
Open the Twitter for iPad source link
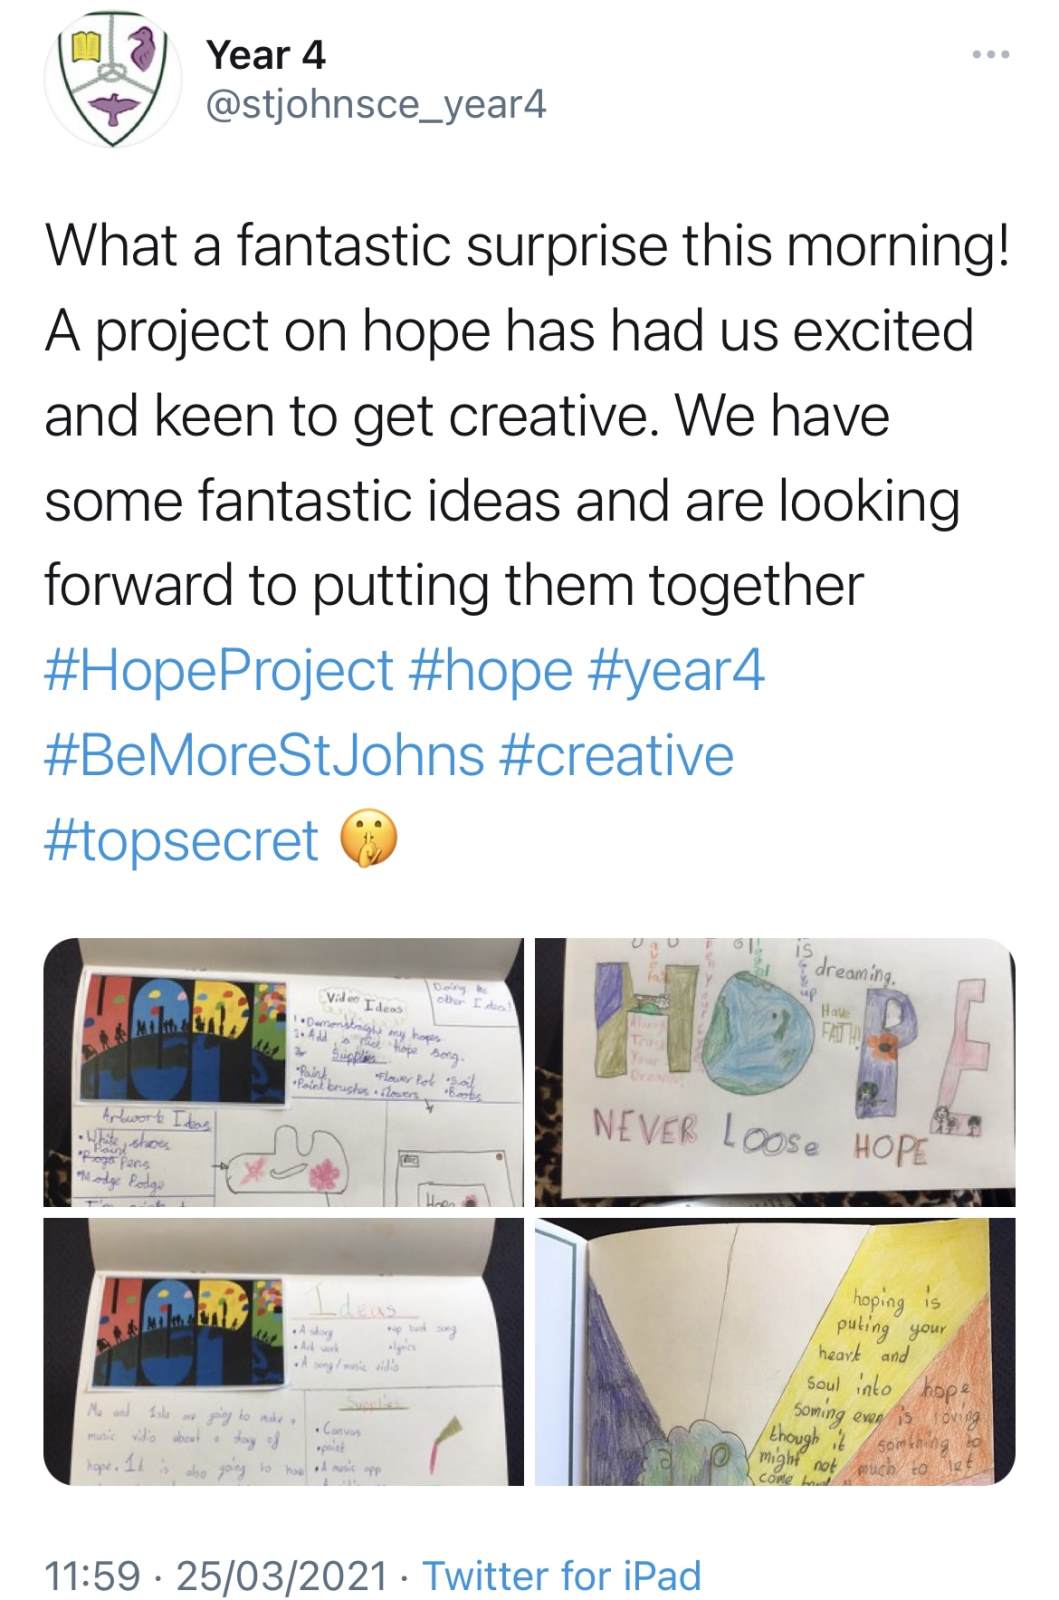point(562,1576)
